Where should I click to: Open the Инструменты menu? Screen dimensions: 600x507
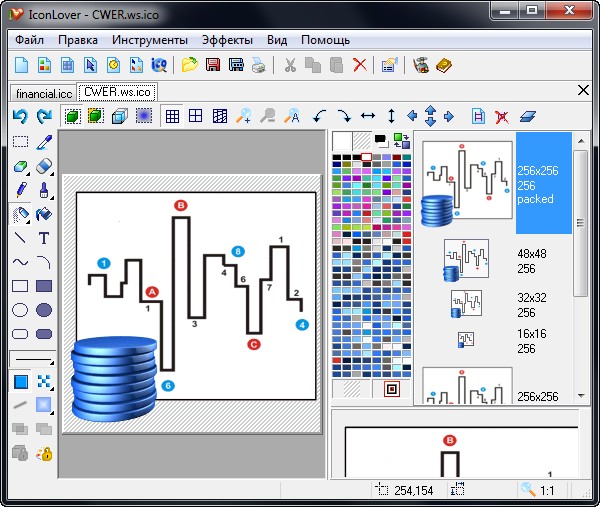150,40
